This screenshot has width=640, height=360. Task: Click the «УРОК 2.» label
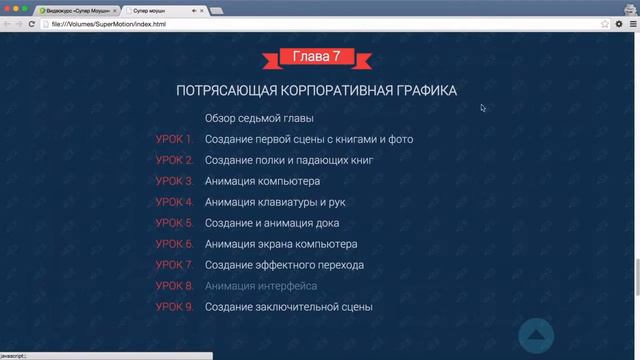[x=174, y=160]
